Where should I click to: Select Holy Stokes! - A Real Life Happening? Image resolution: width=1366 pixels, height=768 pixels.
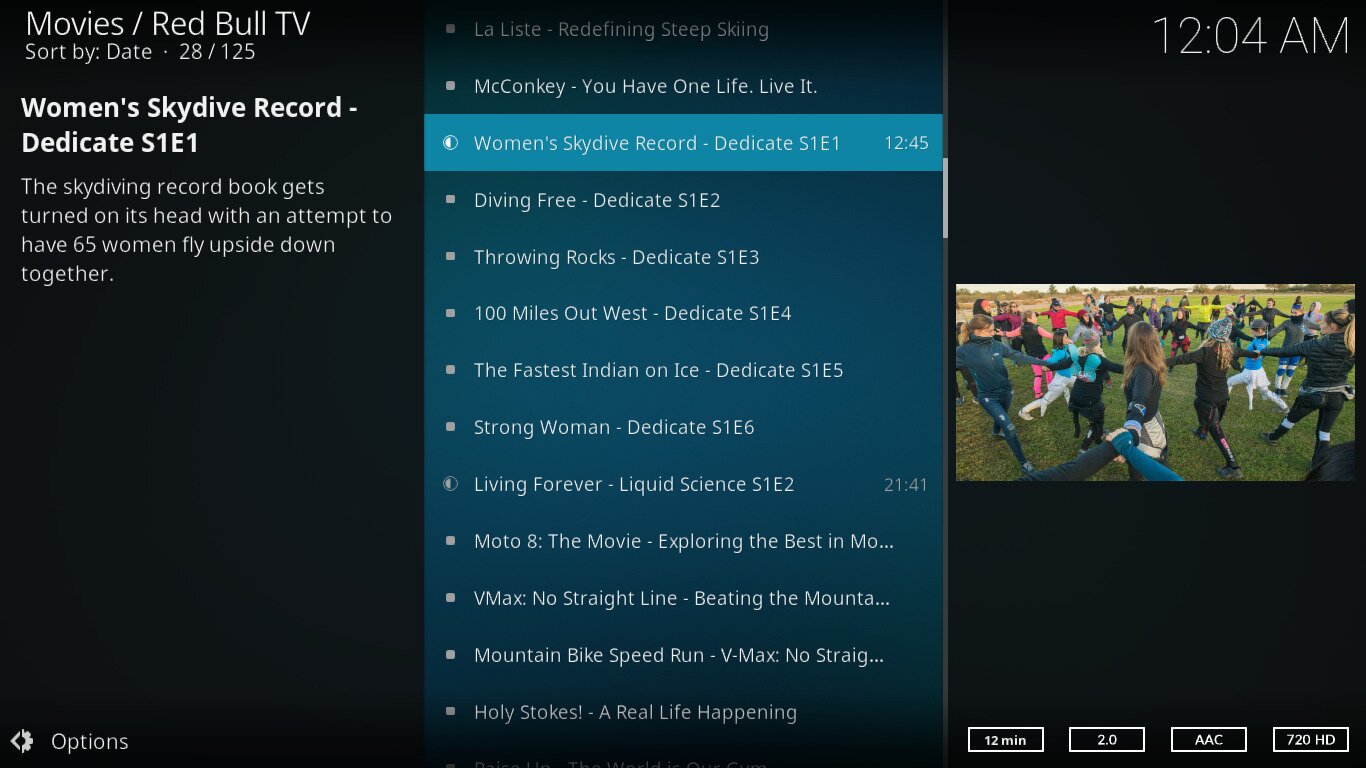(x=683, y=712)
